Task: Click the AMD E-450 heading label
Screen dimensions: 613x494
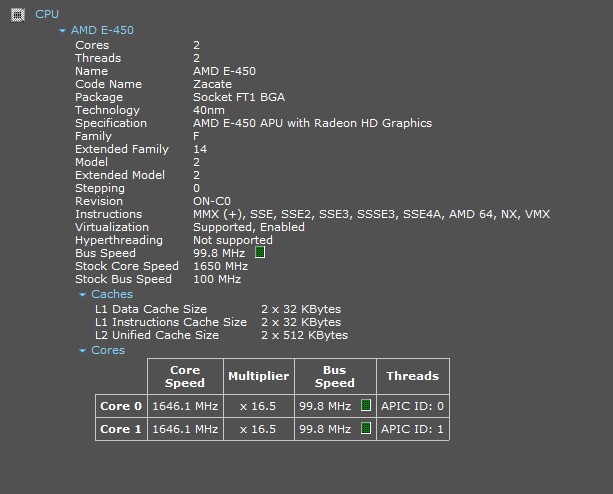Action: (102, 30)
